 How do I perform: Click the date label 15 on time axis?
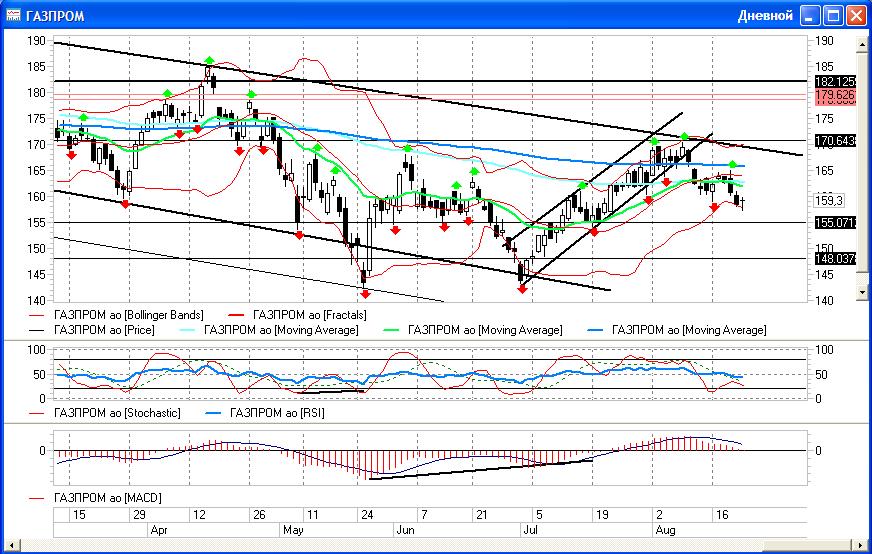click(80, 515)
